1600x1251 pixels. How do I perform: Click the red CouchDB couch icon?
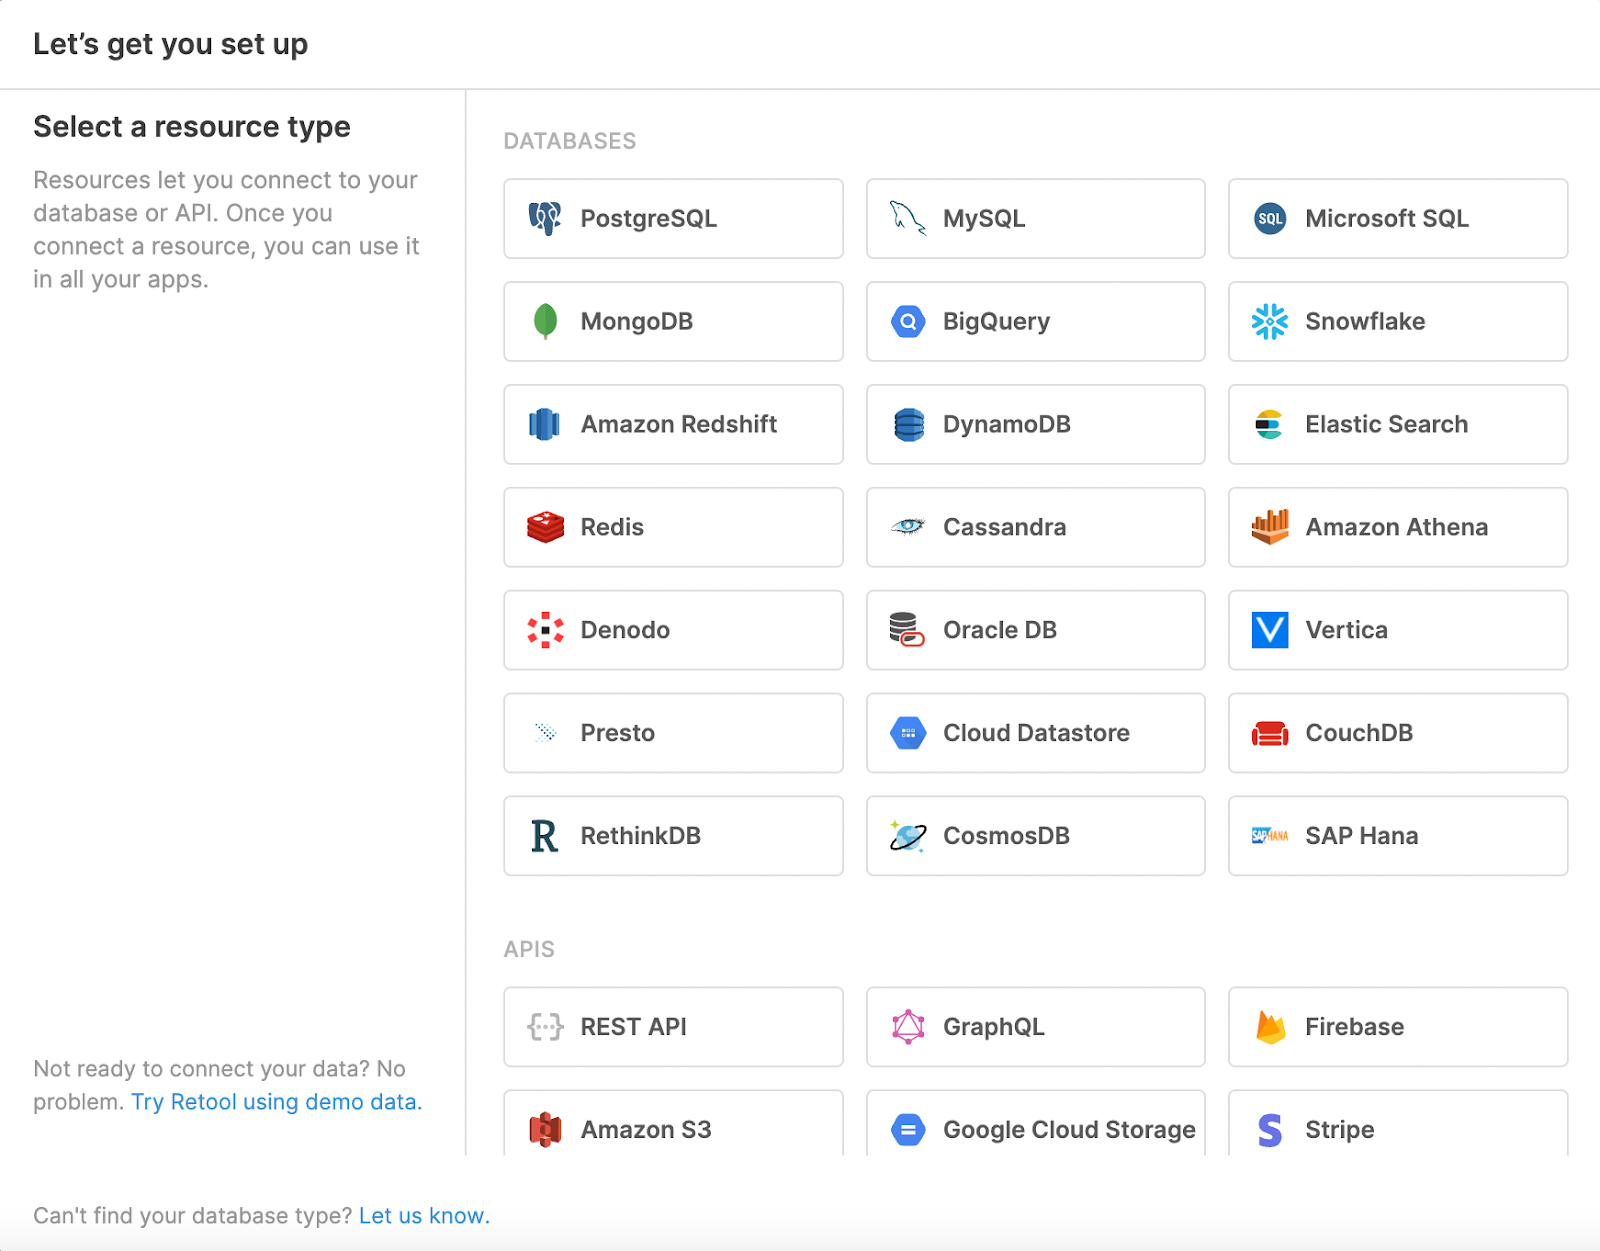click(x=1270, y=733)
